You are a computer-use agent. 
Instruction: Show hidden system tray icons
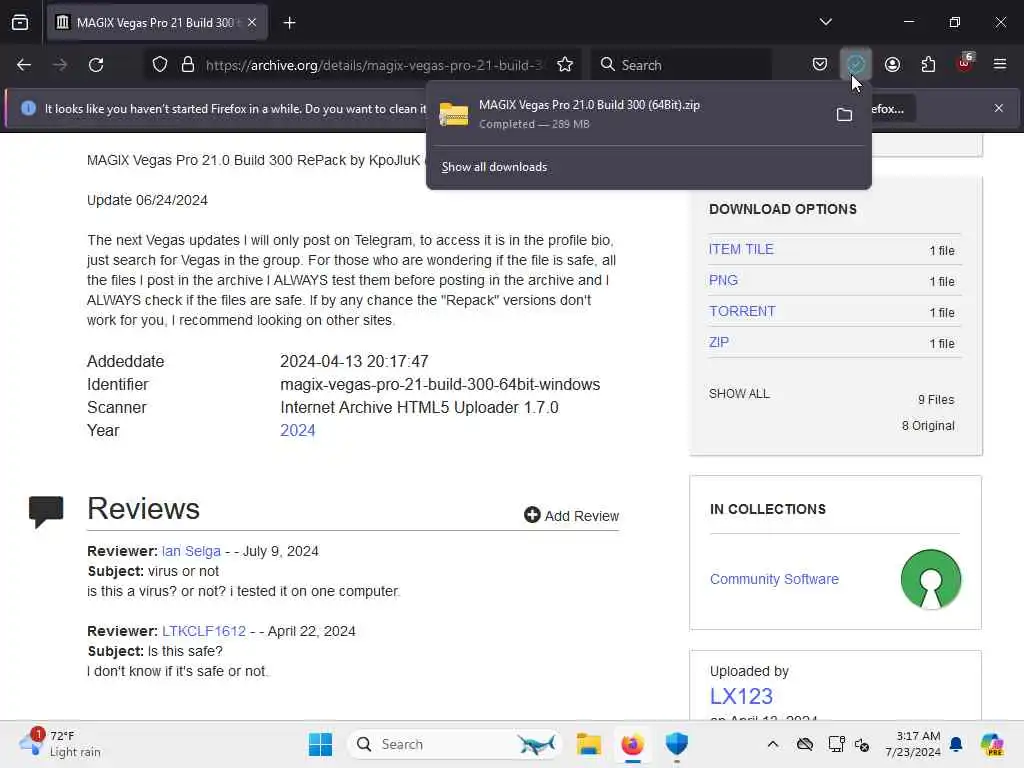point(773,744)
